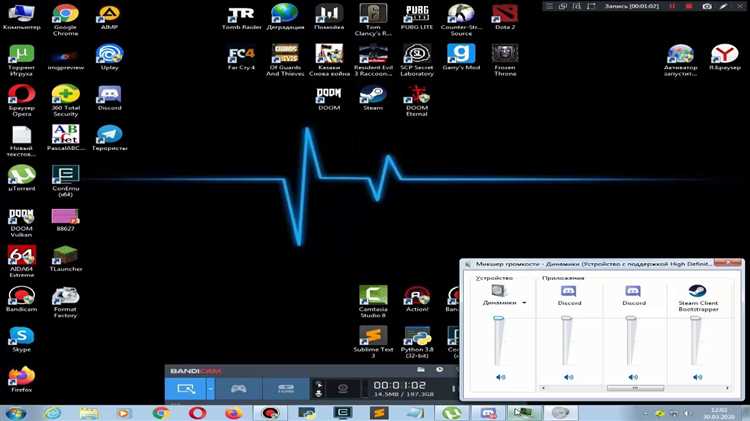
Task: Toggle the Bandicam webcam overlay button
Action: [342, 388]
